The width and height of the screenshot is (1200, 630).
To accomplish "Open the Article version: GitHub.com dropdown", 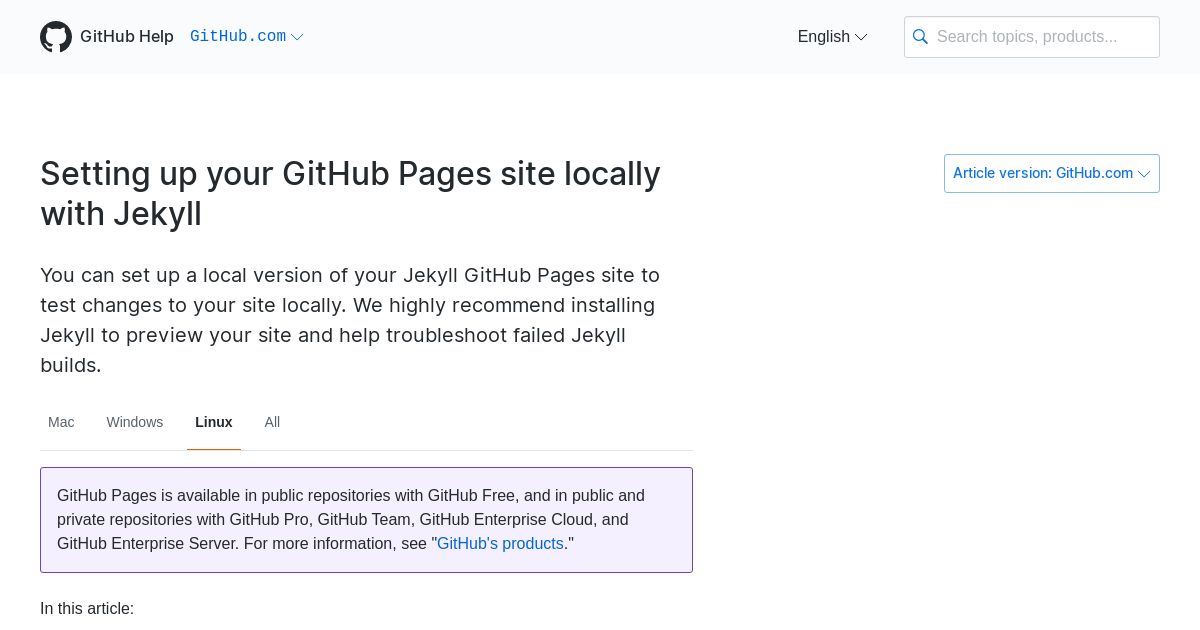I will (1052, 173).
